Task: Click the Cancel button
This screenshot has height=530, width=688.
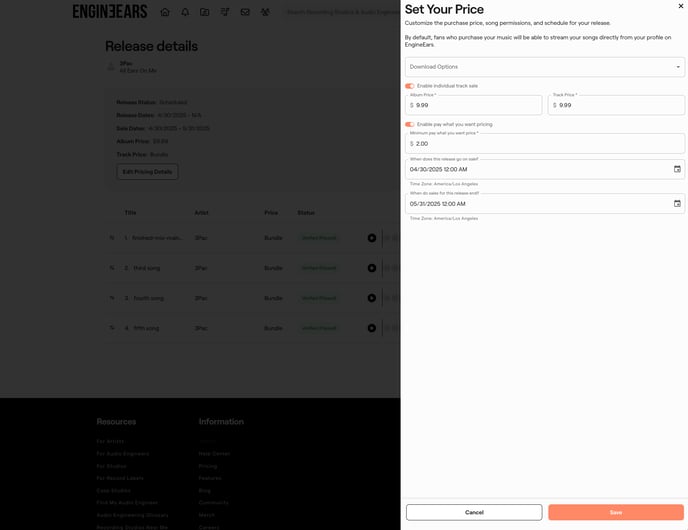Action: pyautogui.click(x=474, y=512)
